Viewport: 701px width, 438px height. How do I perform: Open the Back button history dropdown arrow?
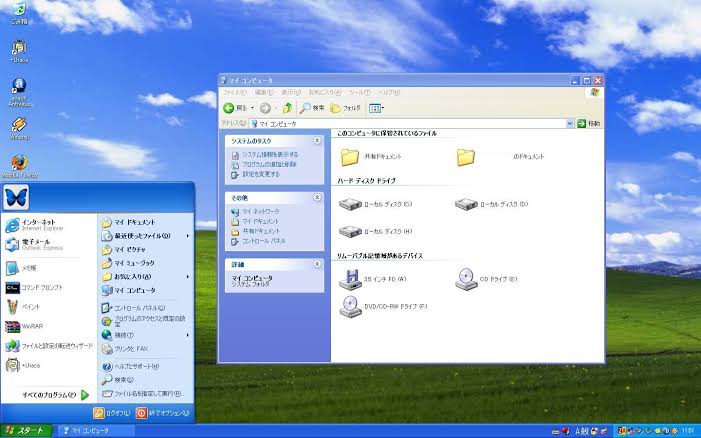coord(253,108)
